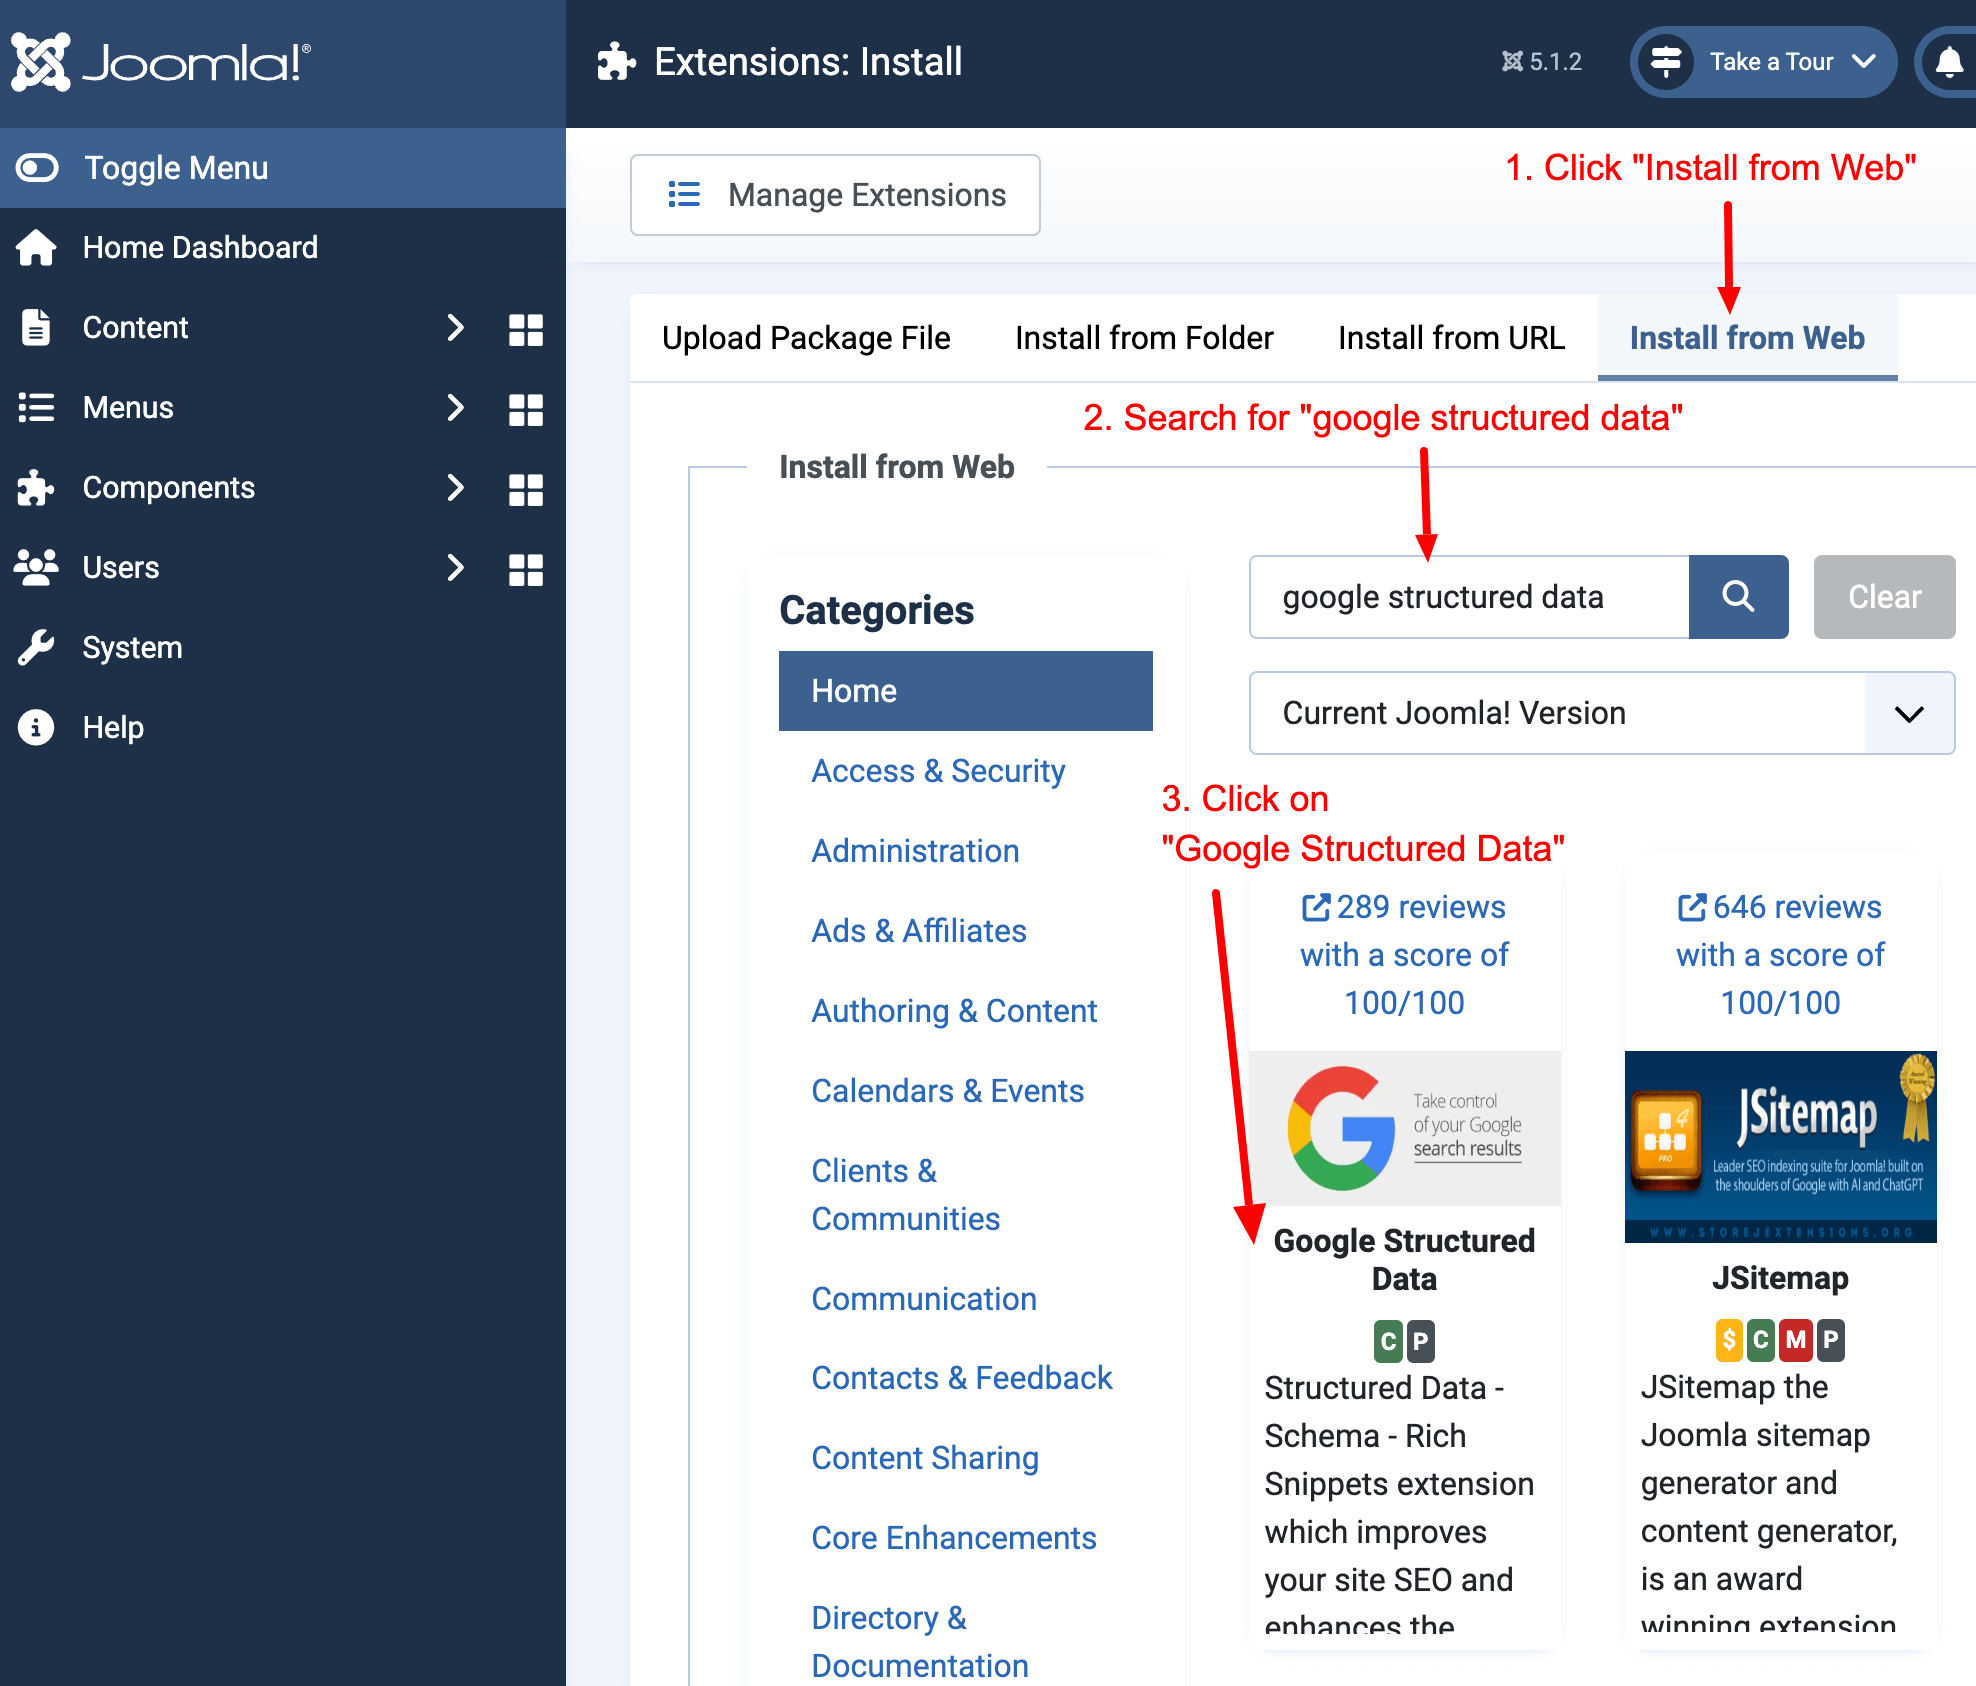Click the P badge under Google Structured Data
The height and width of the screenshot is (1686, 1976).
(1420, 1342)
